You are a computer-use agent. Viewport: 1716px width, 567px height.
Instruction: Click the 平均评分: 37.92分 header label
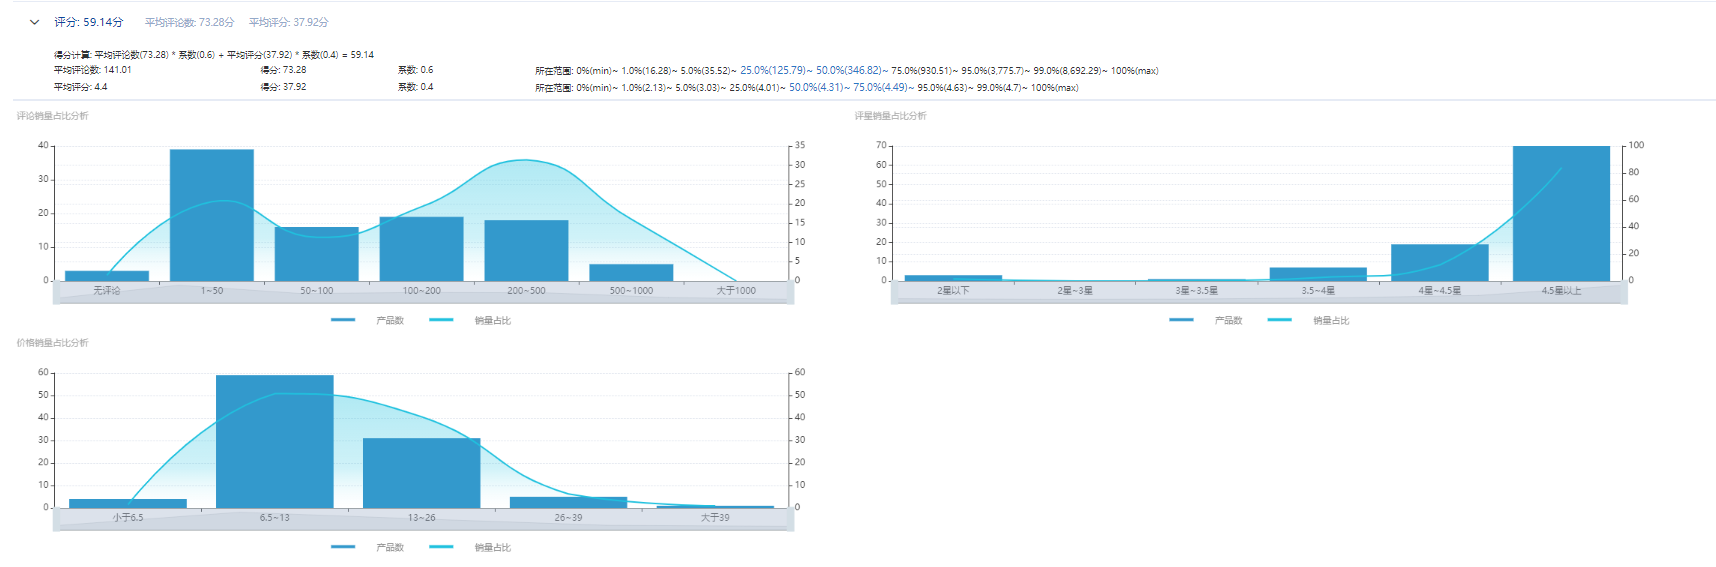(x=288, y=22)
